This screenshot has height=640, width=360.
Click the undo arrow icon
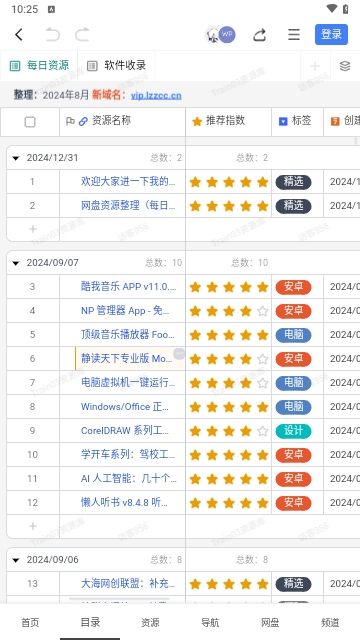point(52,35)
